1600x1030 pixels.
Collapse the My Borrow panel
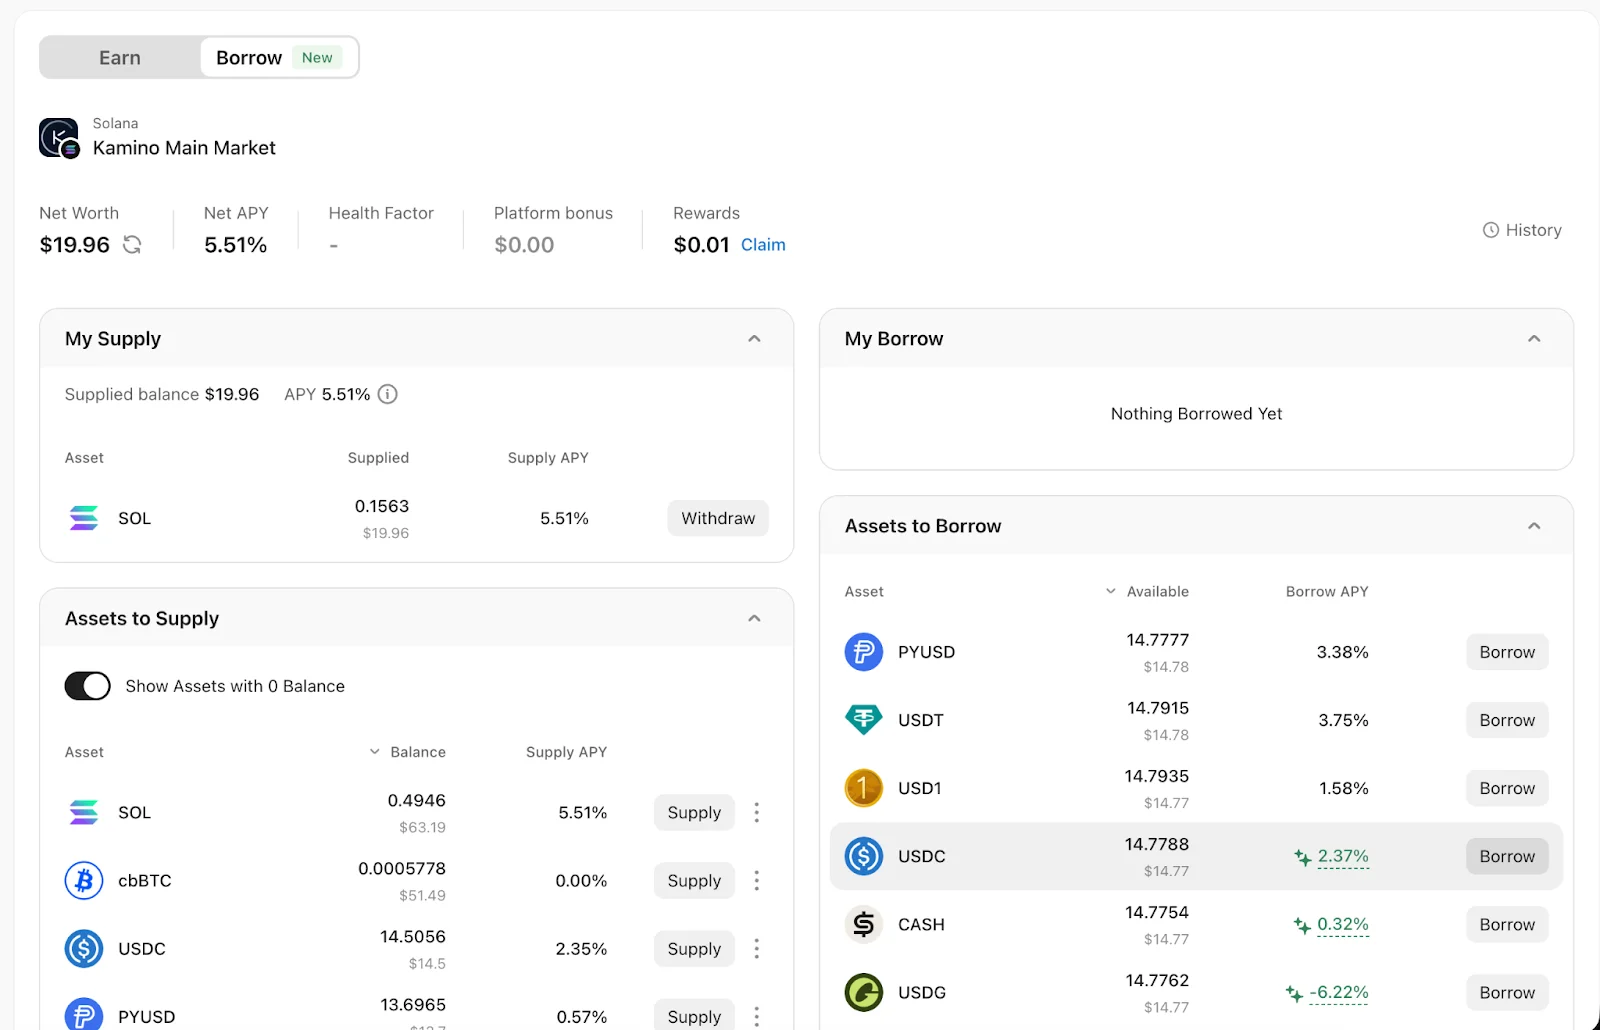(1534, 339)
